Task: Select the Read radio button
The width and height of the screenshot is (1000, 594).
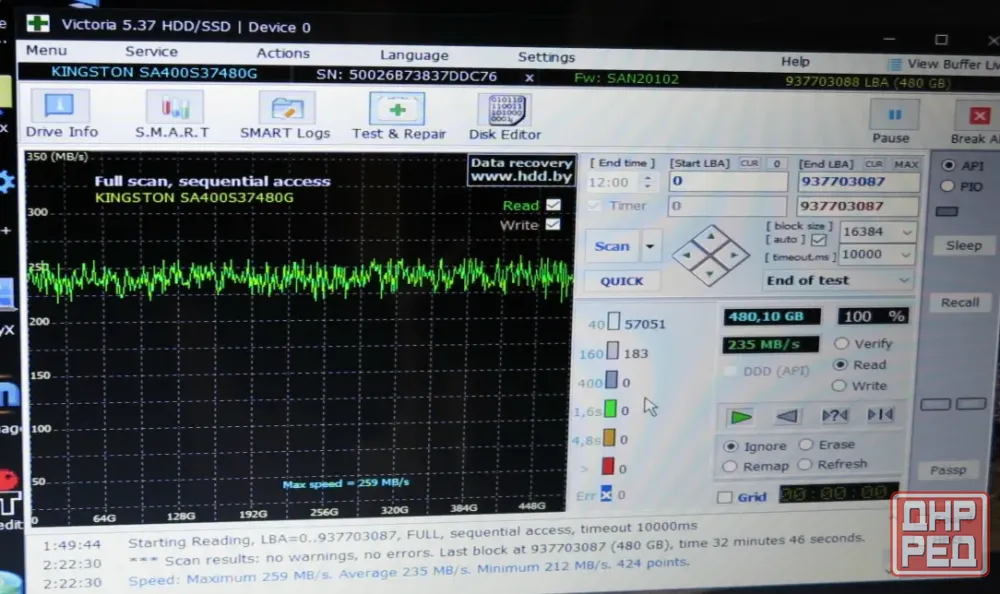Action: [x=840, y=364]
